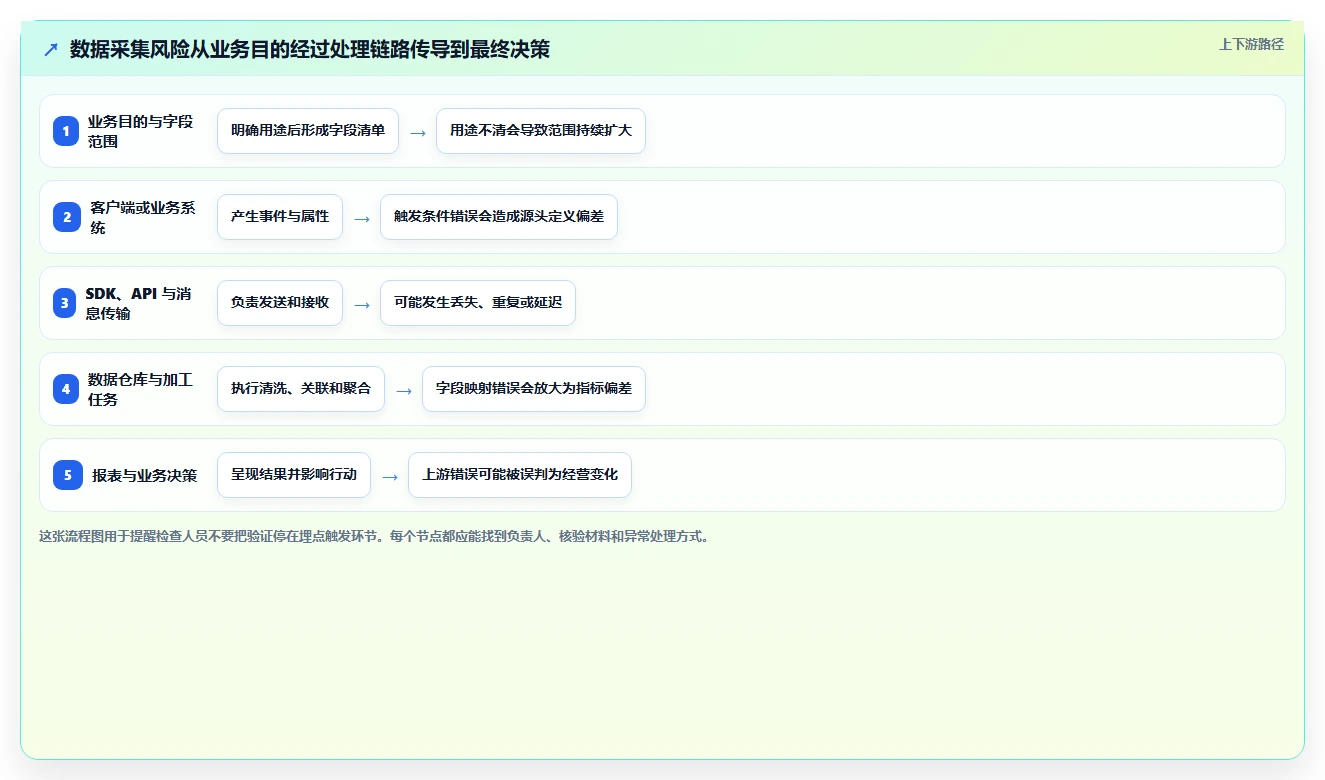
Task: Select the 业务目的与字段范围 step label
Action: tap(141, 131)
